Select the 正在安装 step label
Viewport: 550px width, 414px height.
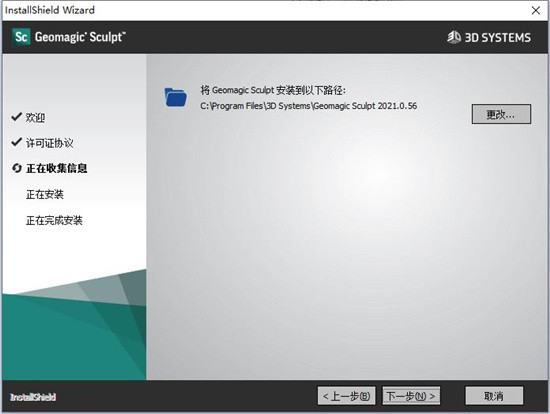coord(45,194)
